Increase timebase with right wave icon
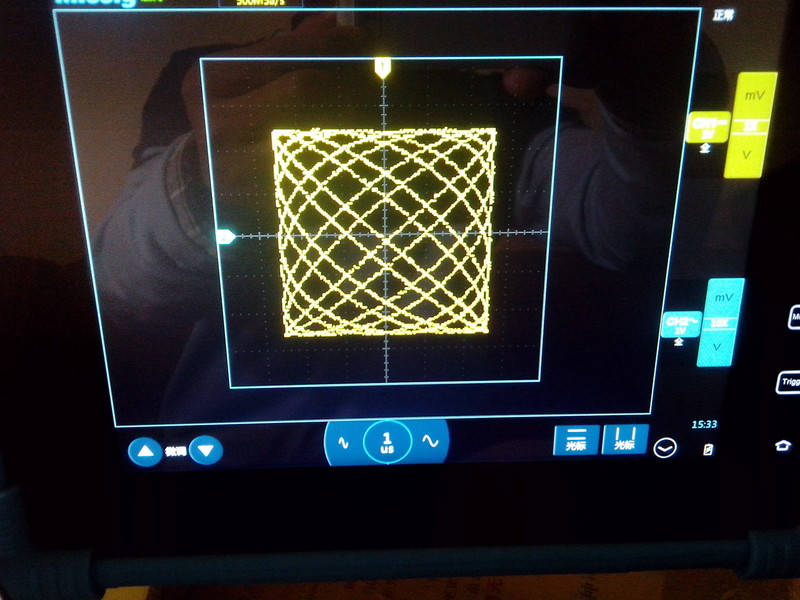 [431, 441]
